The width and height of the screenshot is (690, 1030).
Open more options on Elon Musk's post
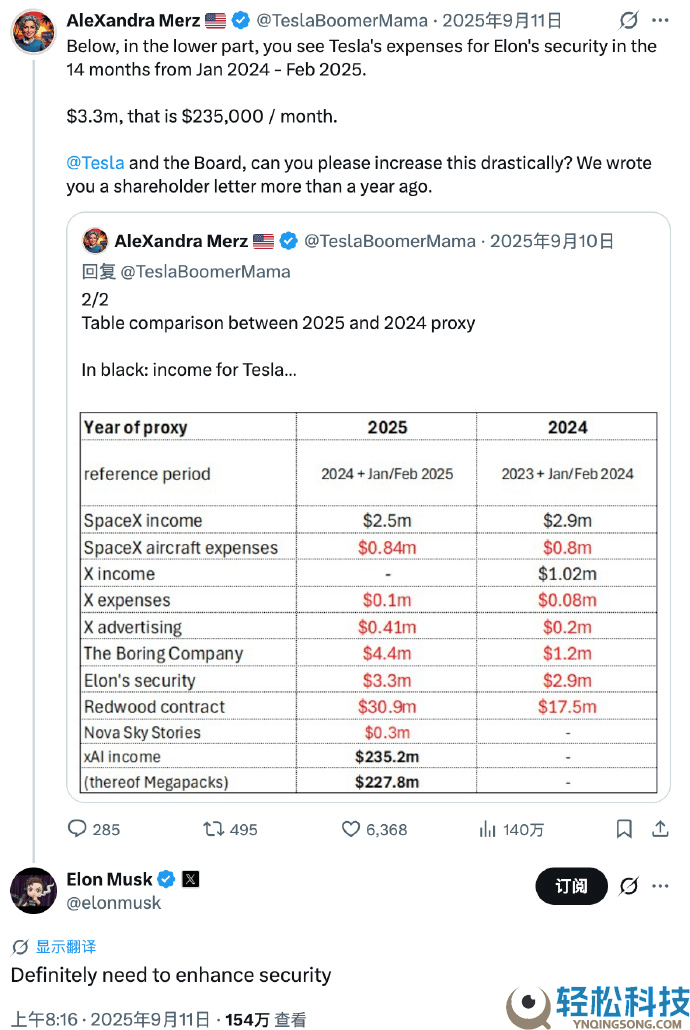point(660,886)
